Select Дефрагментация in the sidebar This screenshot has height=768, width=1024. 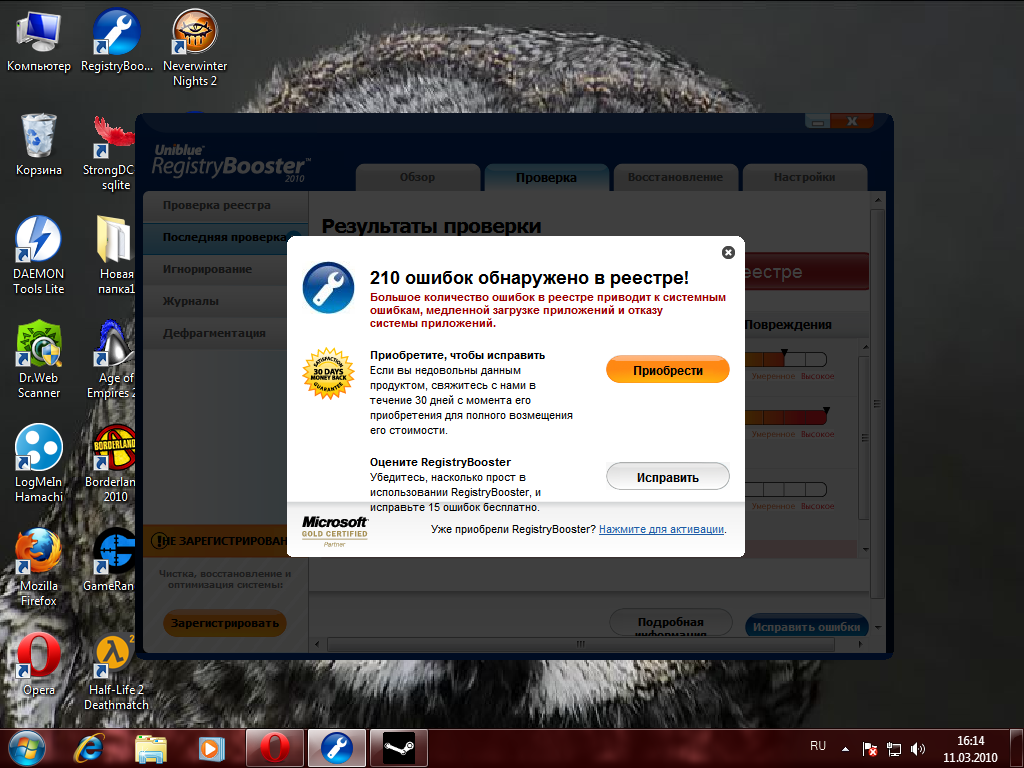[x=216, y=333]
